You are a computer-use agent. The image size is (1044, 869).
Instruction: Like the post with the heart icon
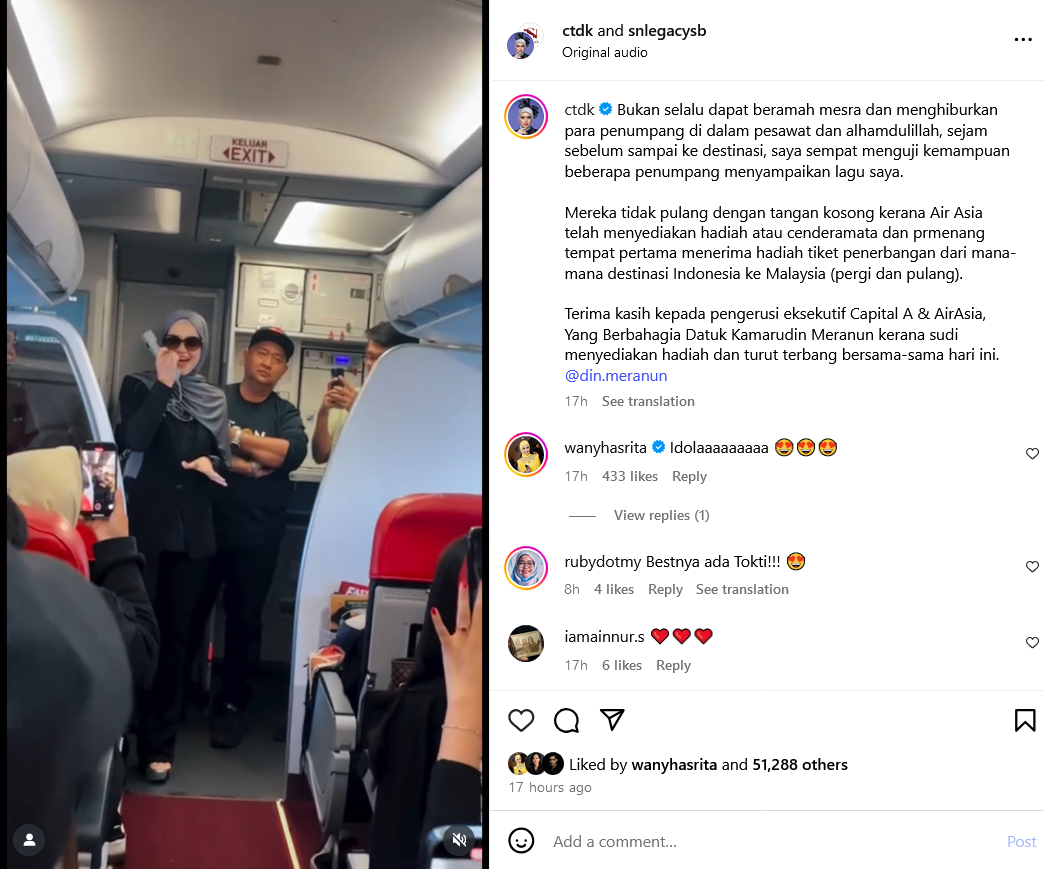pos(521,720)
